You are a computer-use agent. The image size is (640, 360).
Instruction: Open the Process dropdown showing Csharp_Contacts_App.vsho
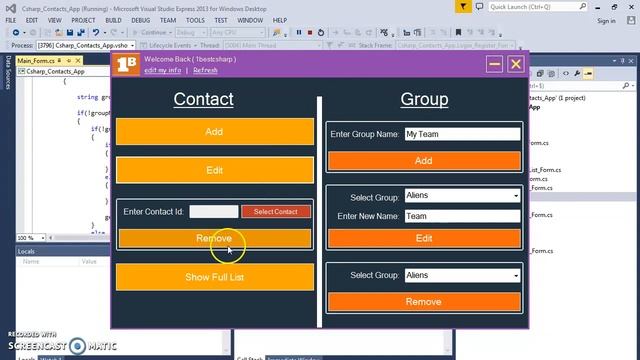[x=132, y=45]
